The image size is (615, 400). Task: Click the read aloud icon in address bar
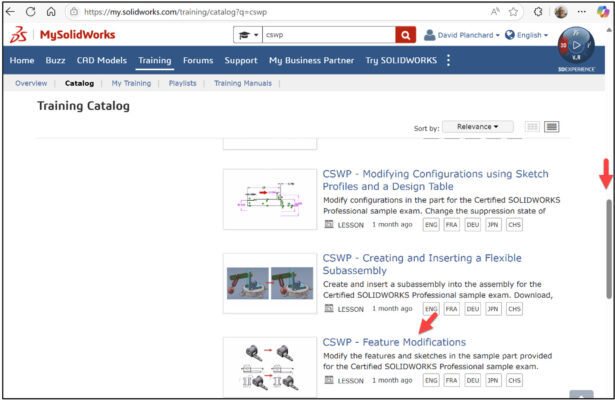[495, 12]
